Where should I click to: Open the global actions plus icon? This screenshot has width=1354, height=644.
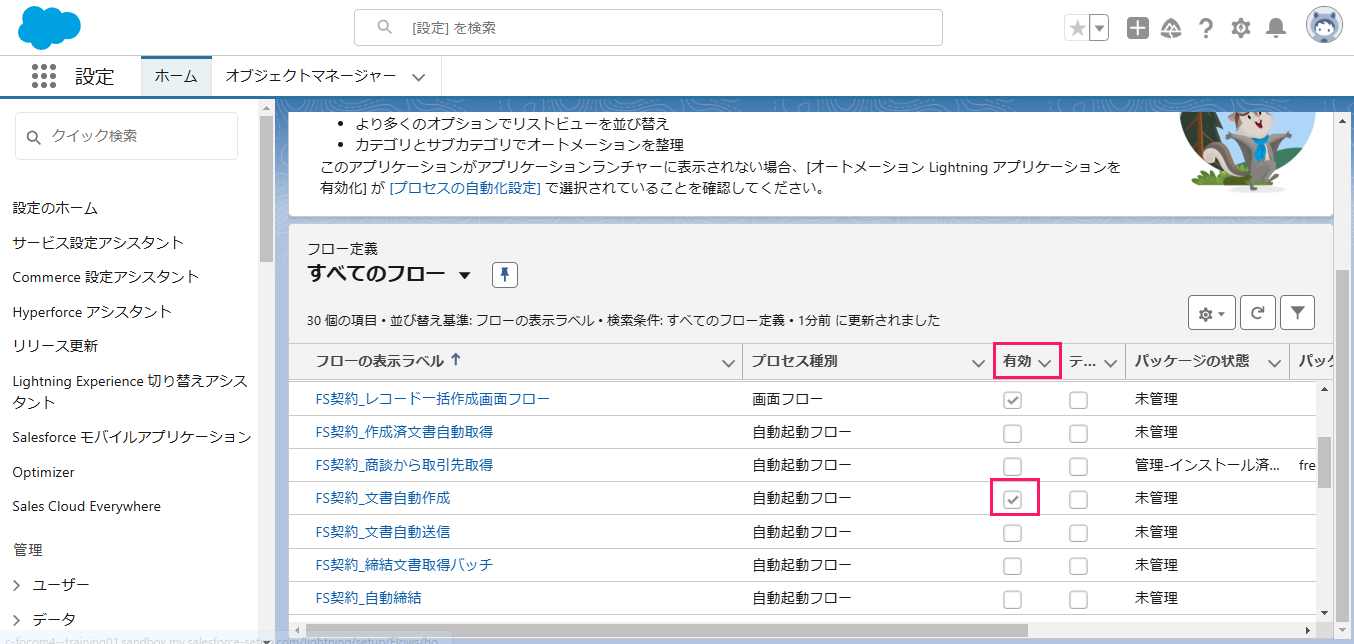[1137, 28]
